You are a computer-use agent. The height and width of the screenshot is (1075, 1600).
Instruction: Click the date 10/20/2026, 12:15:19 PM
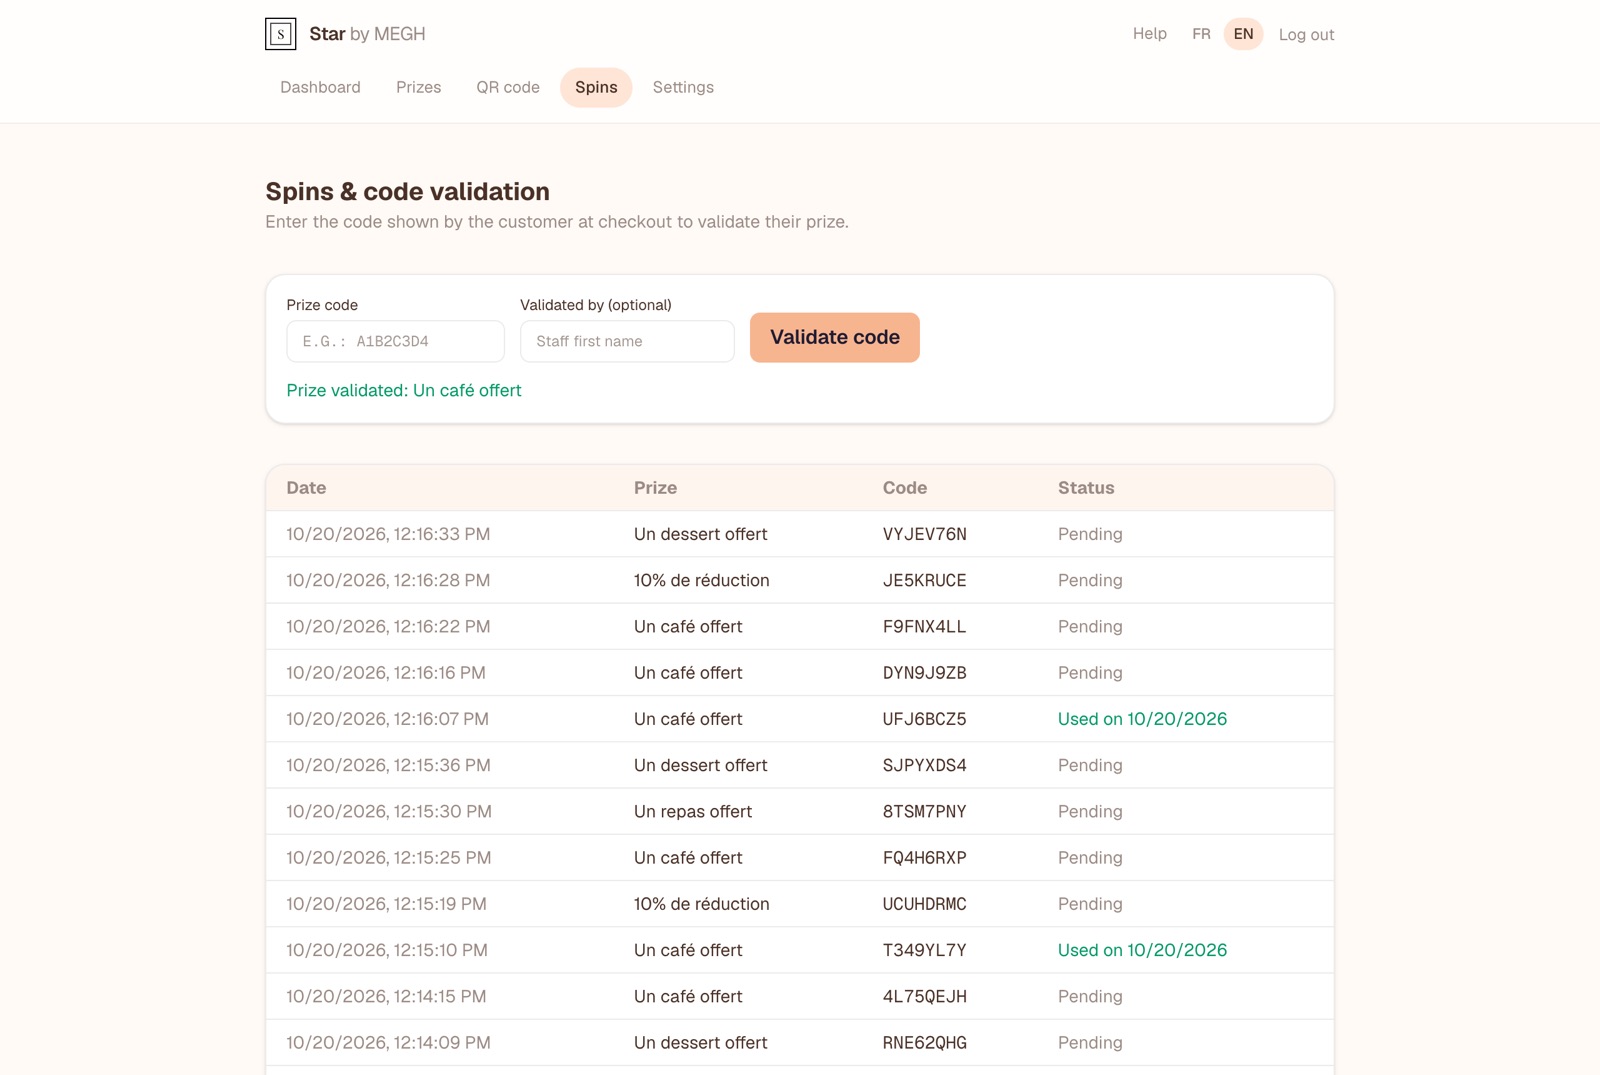pyautogui.click(x=386, y=904)
